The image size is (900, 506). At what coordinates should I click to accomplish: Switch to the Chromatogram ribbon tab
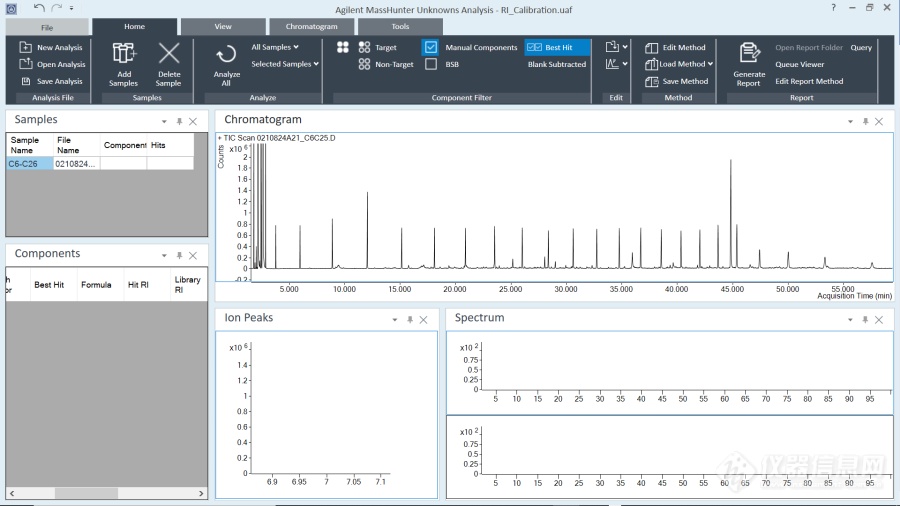[312, 26]
